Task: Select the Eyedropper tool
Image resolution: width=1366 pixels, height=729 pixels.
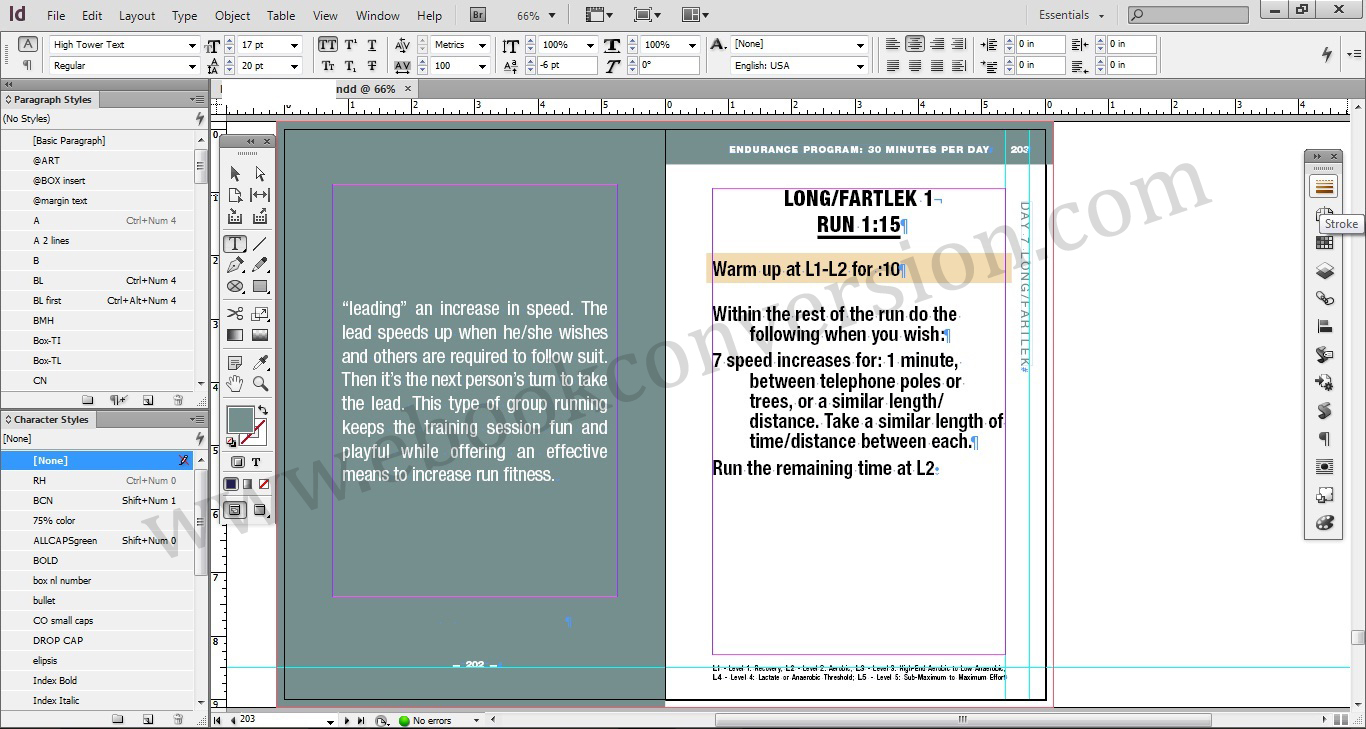Action: click(260, 363)
